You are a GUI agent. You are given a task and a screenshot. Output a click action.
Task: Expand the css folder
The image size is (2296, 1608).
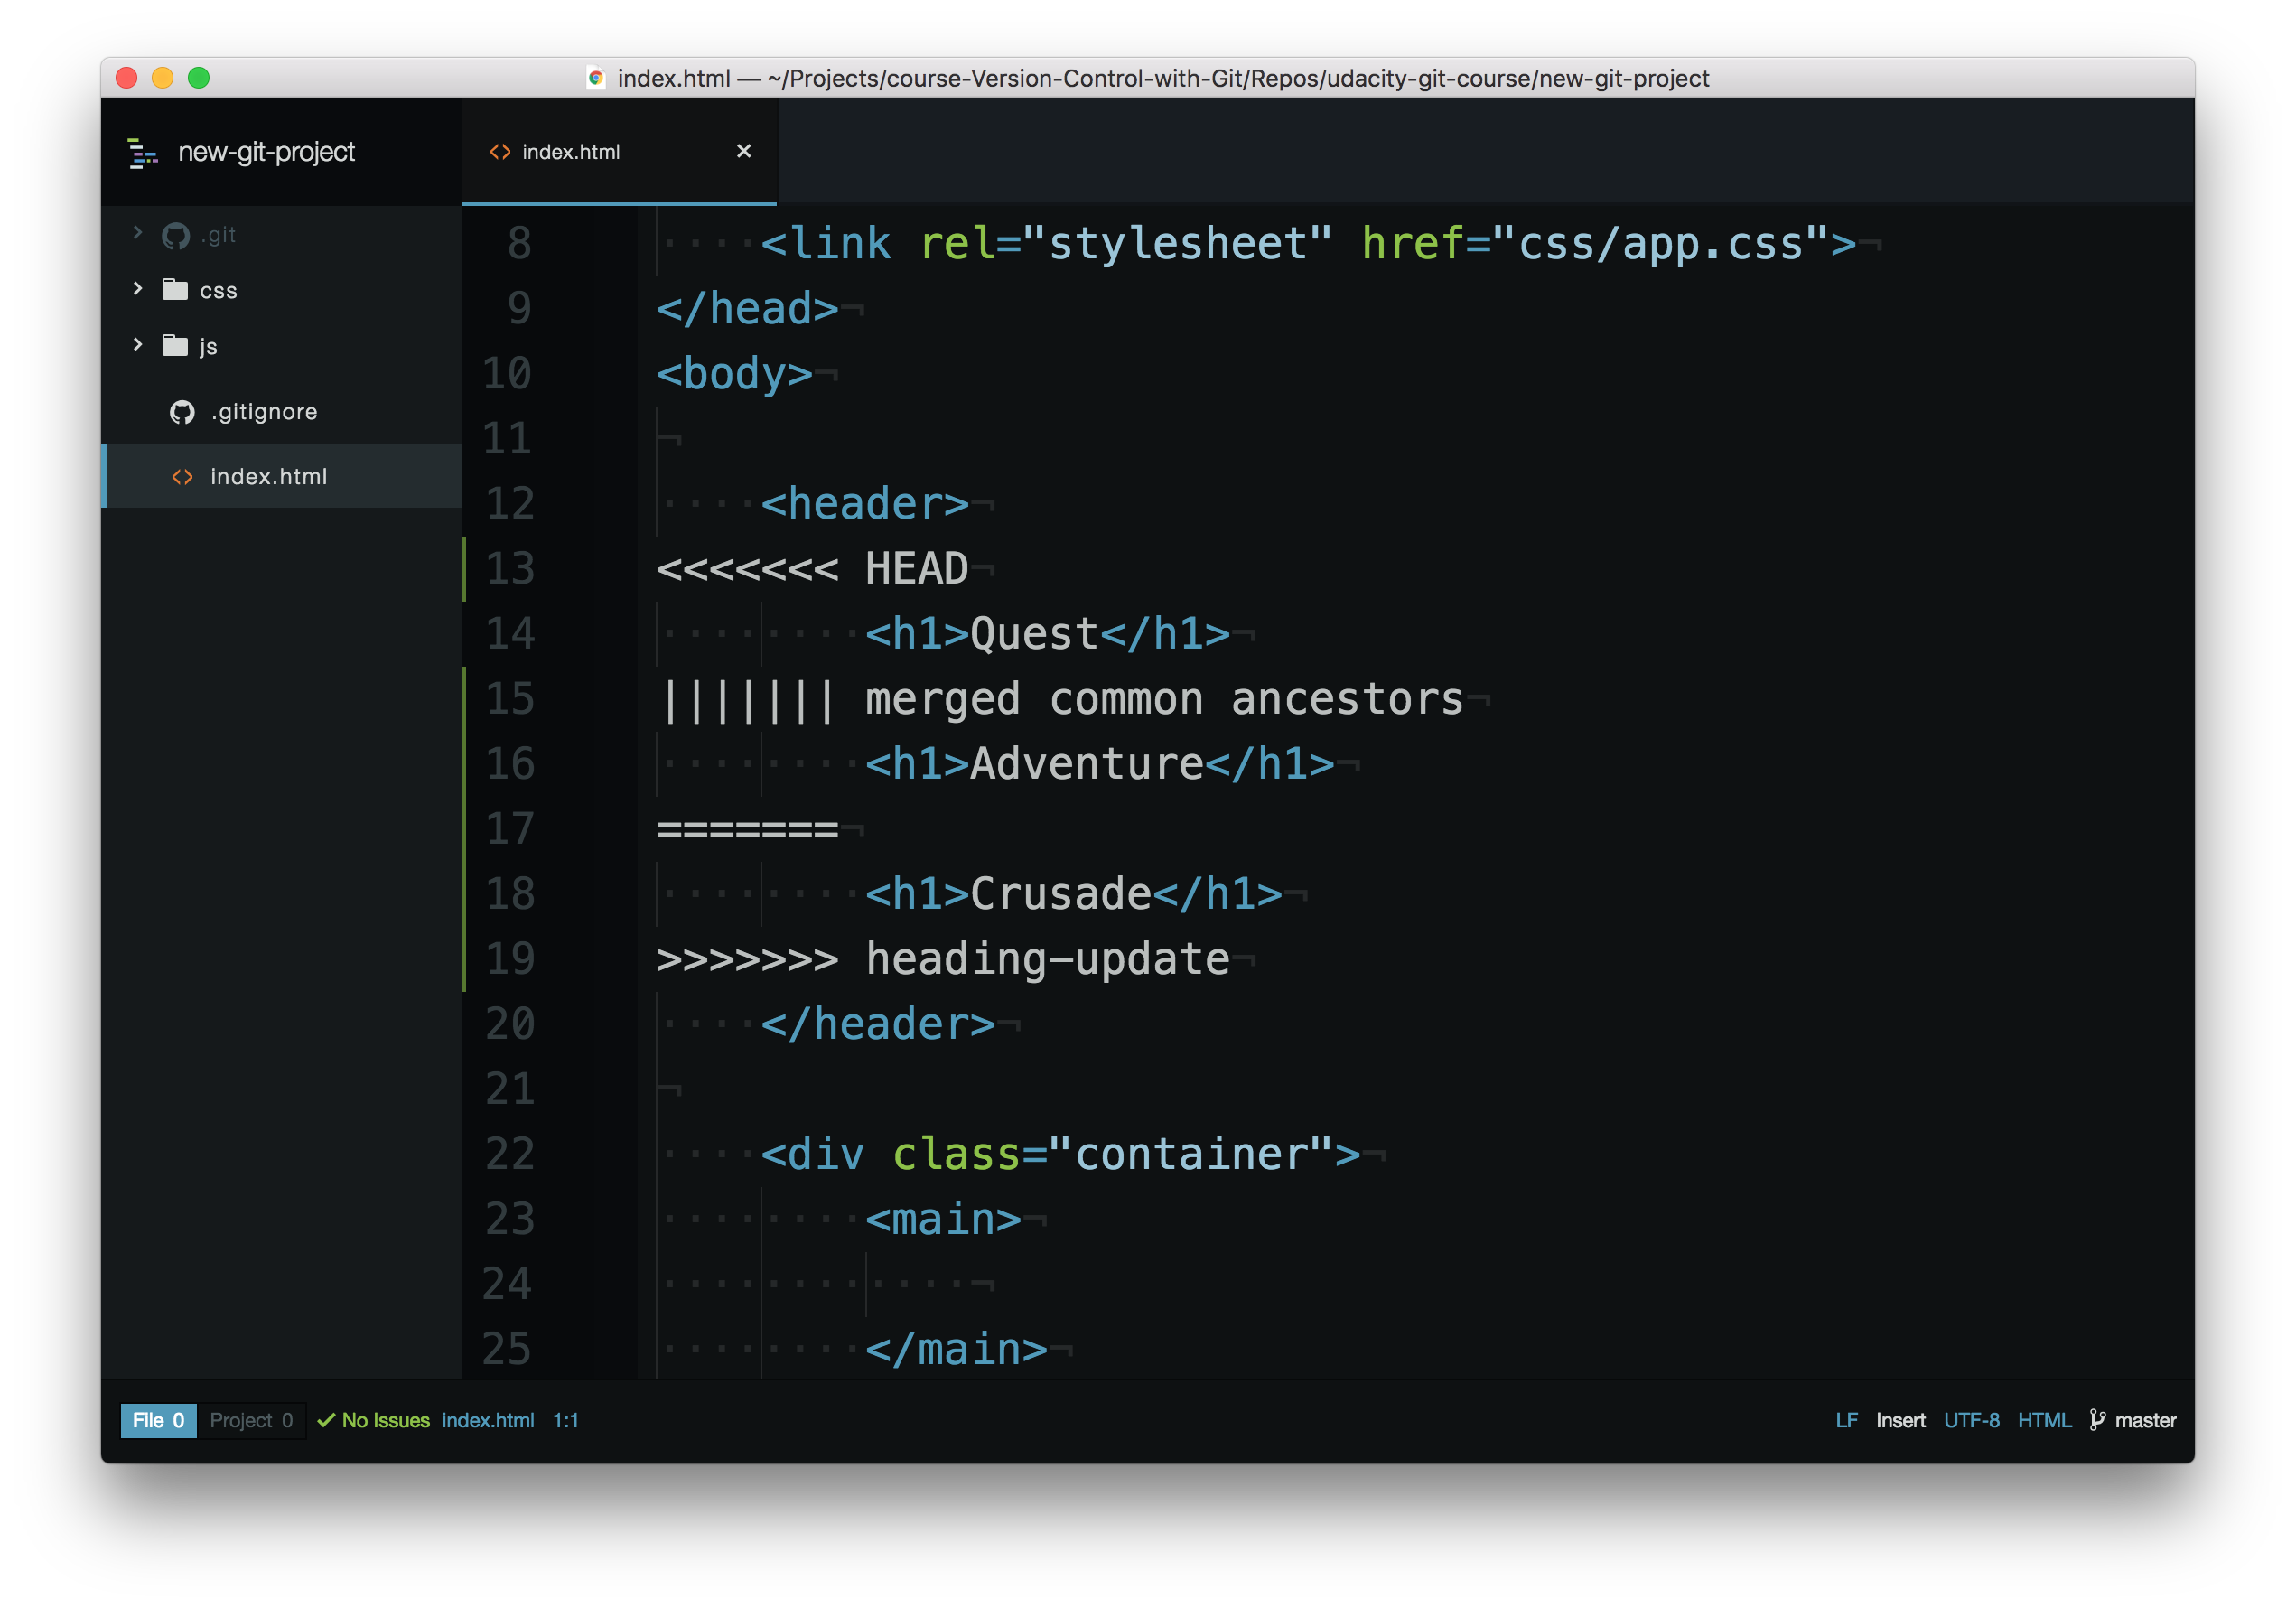tap(137, 288)
